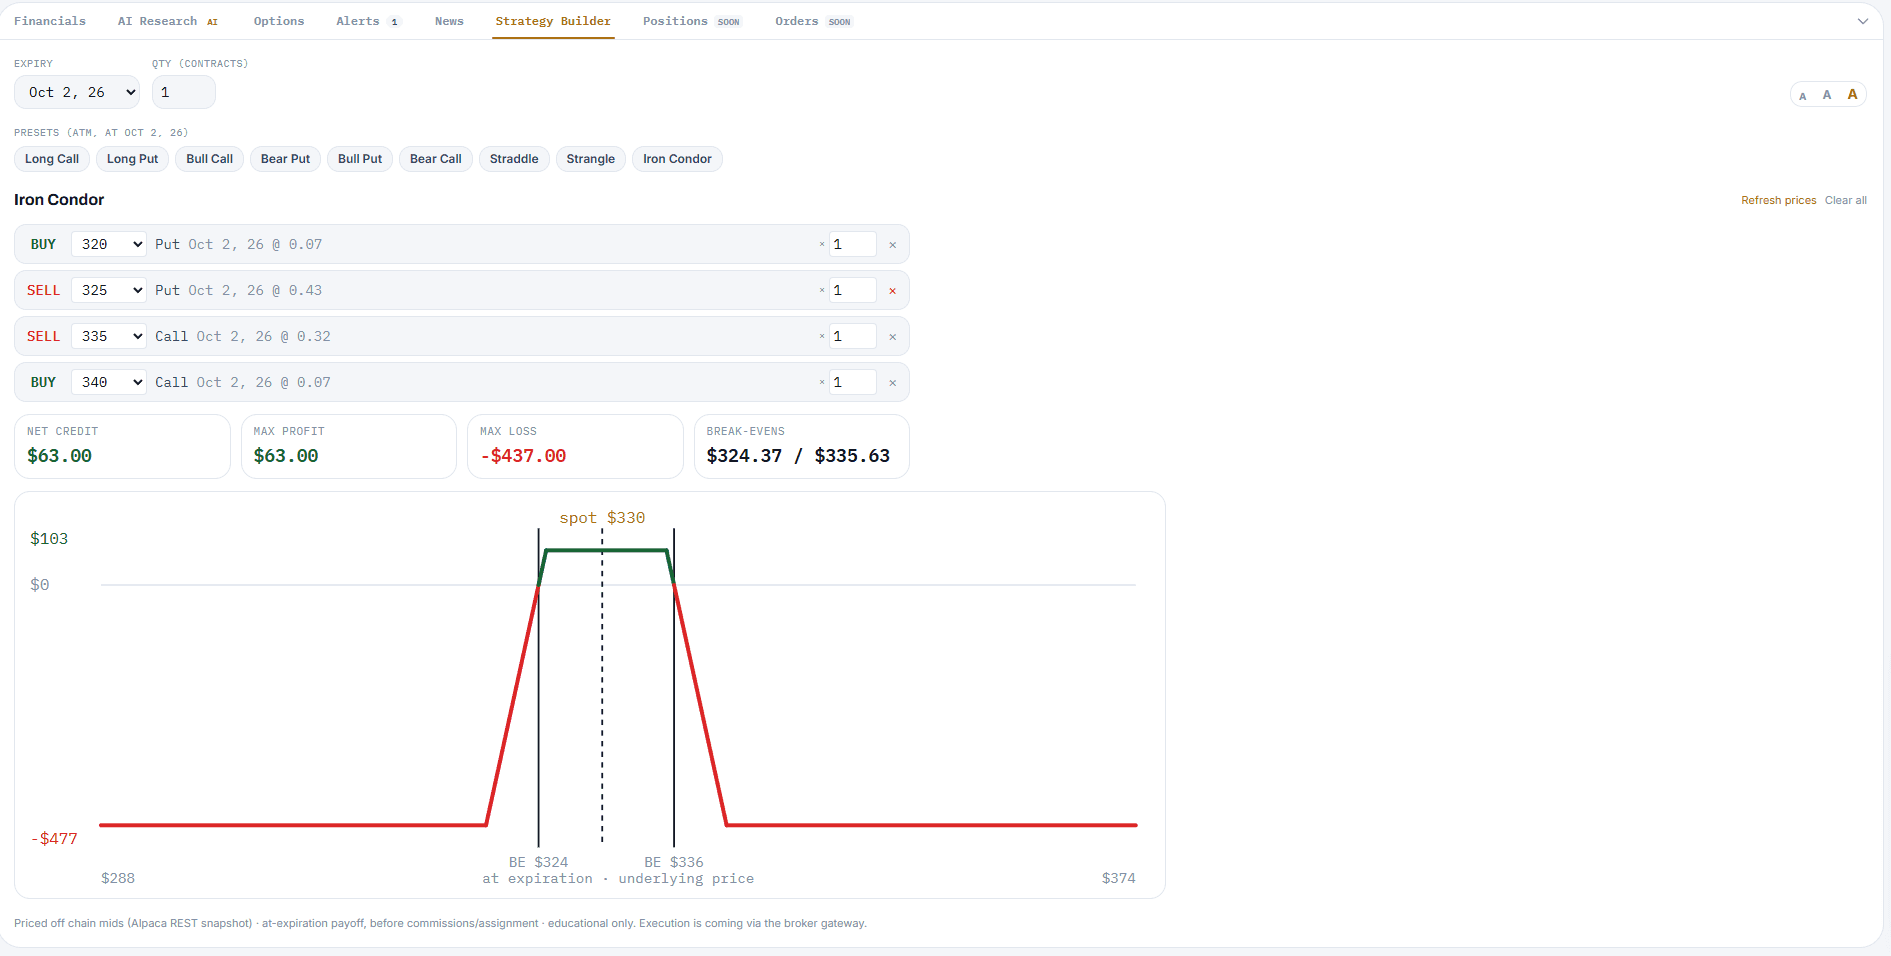Apply the Long Put preset

(132, 159)
